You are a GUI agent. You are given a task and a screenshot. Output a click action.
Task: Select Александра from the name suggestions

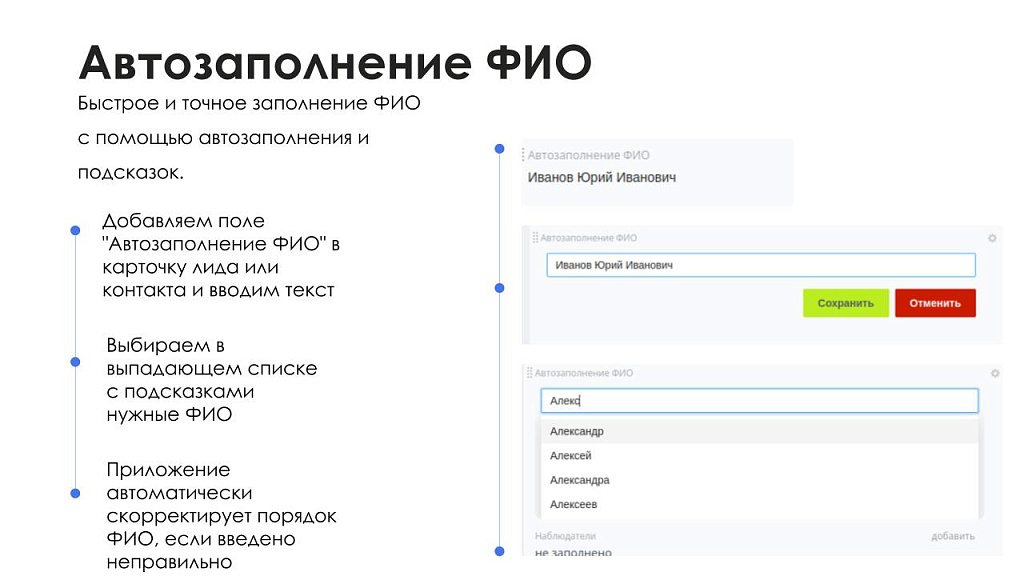pos(578,480)
